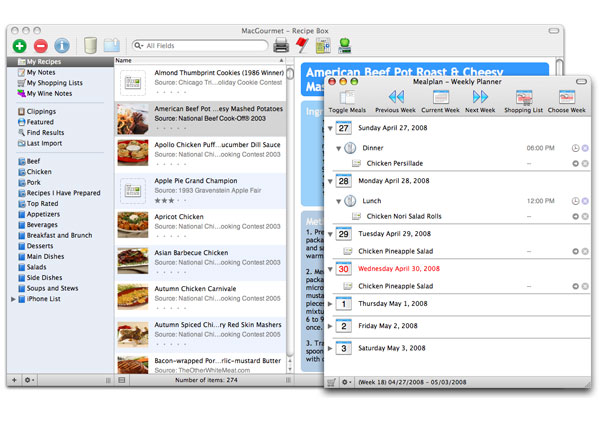This screenshot has height=442, width=600.
Task: Collapse the Lunch meal group
Action: [338, 201]
